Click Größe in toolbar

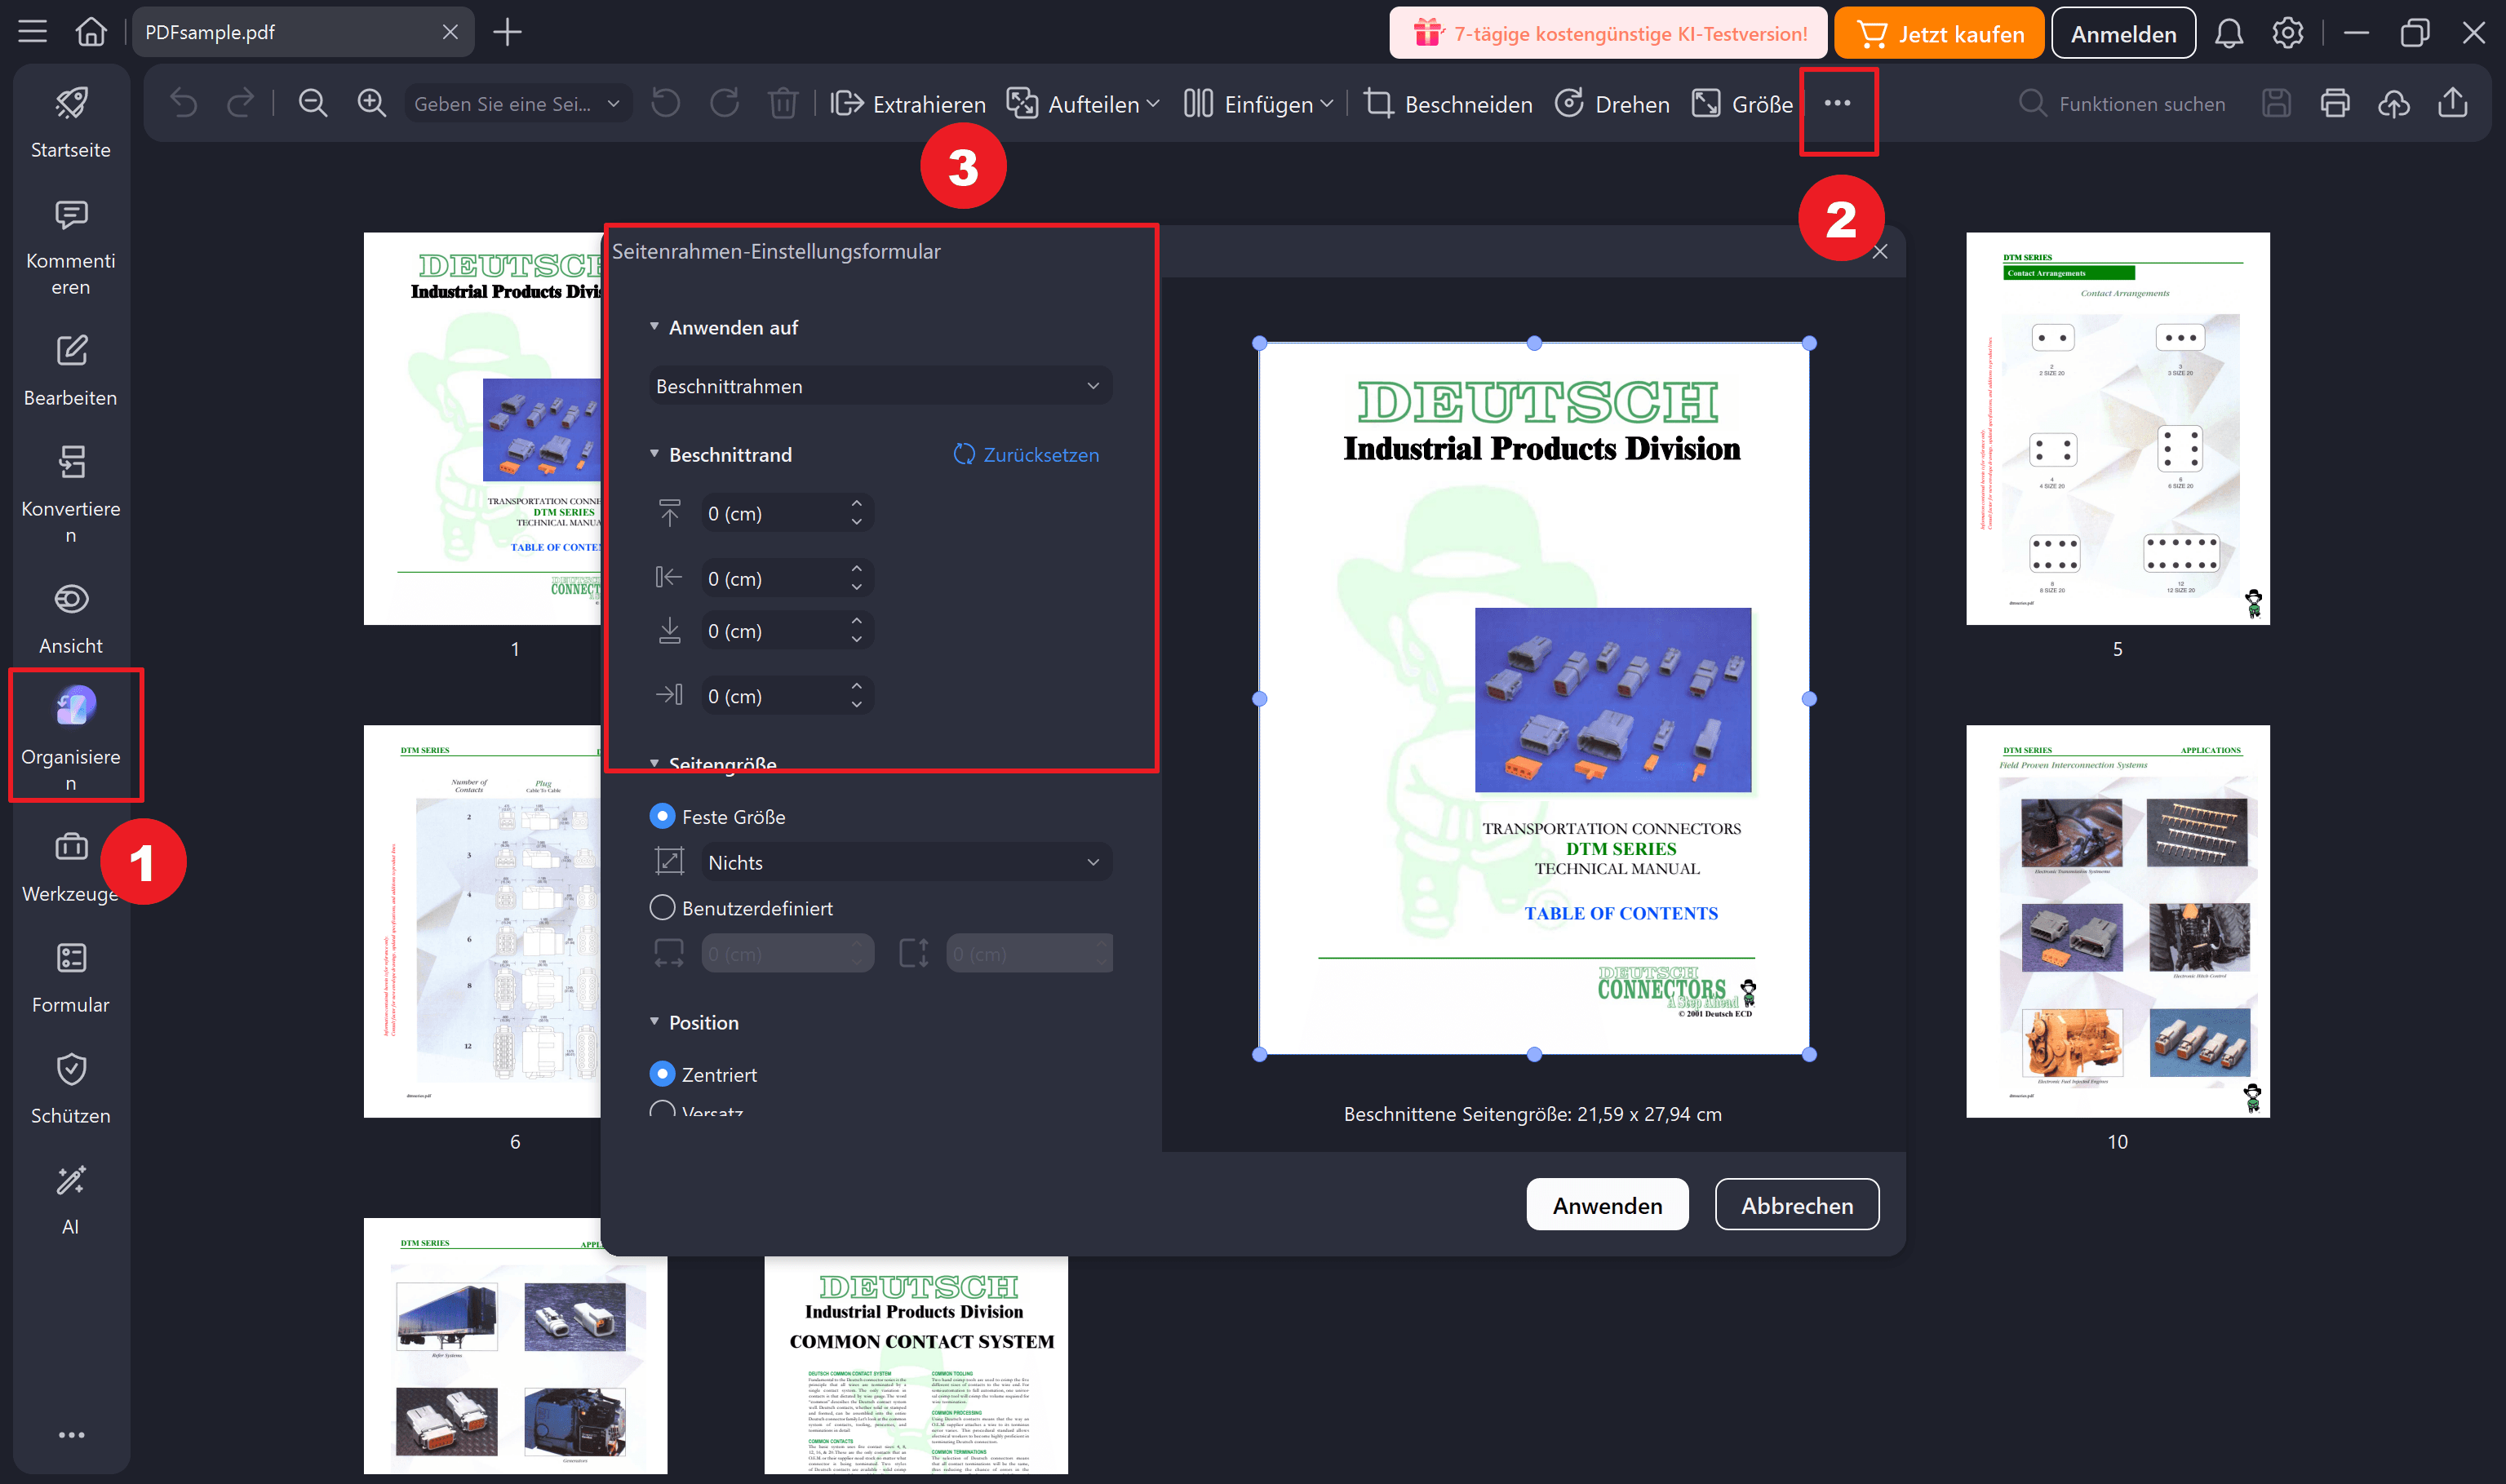click(x=1742, y=103)
